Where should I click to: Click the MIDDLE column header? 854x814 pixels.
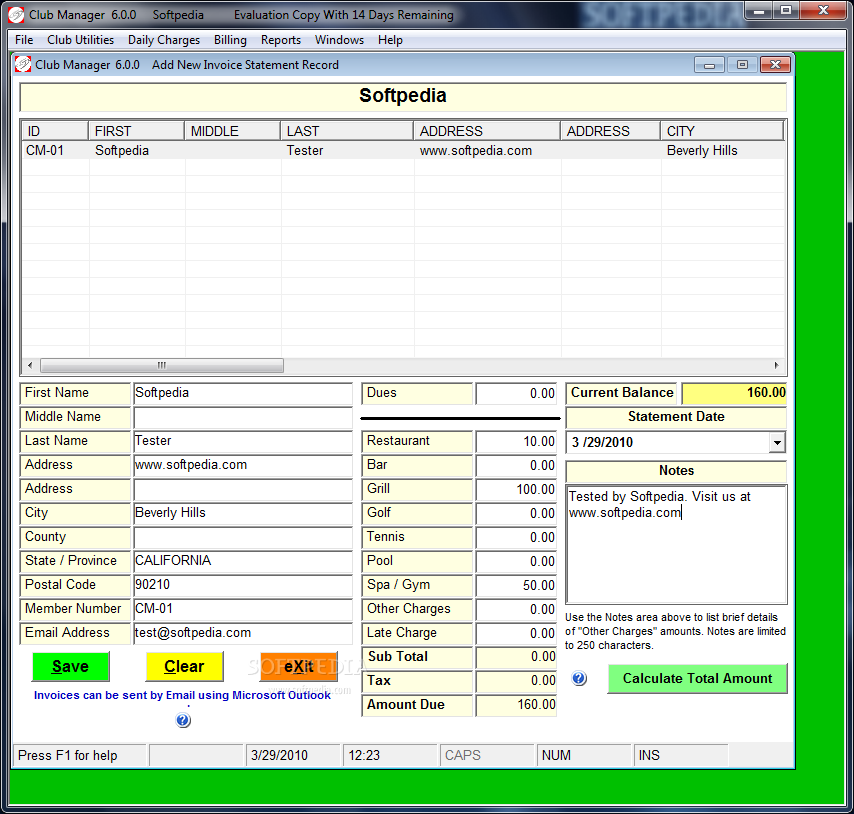233,131
